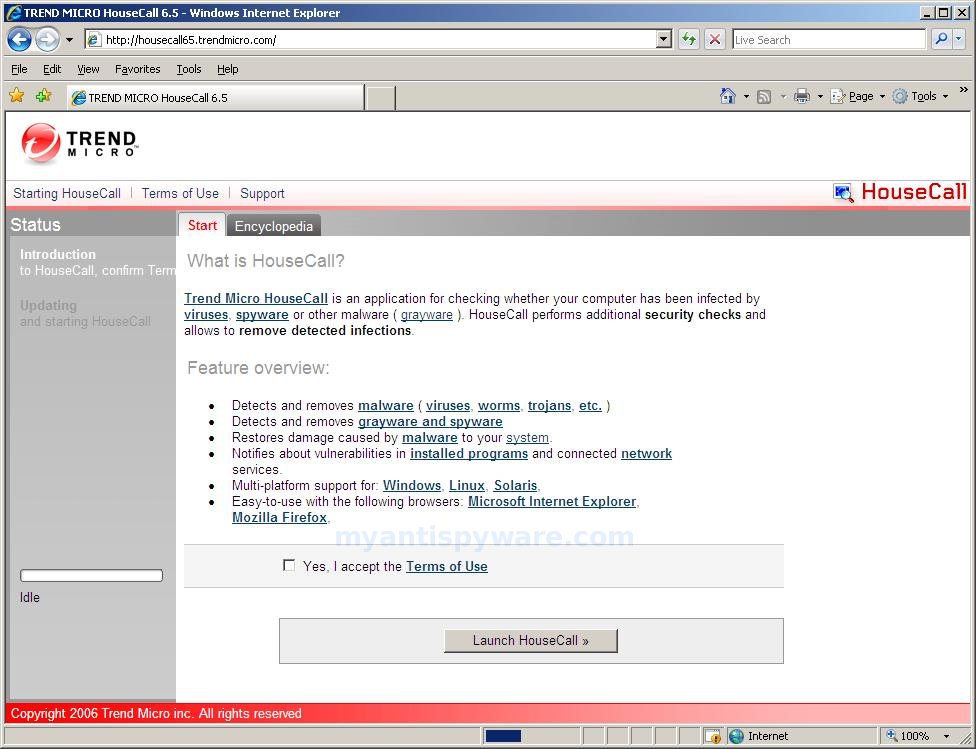Click the Home page icon
Image resolution: width=976 pixels, height=749 pixels.
[728, 96]
